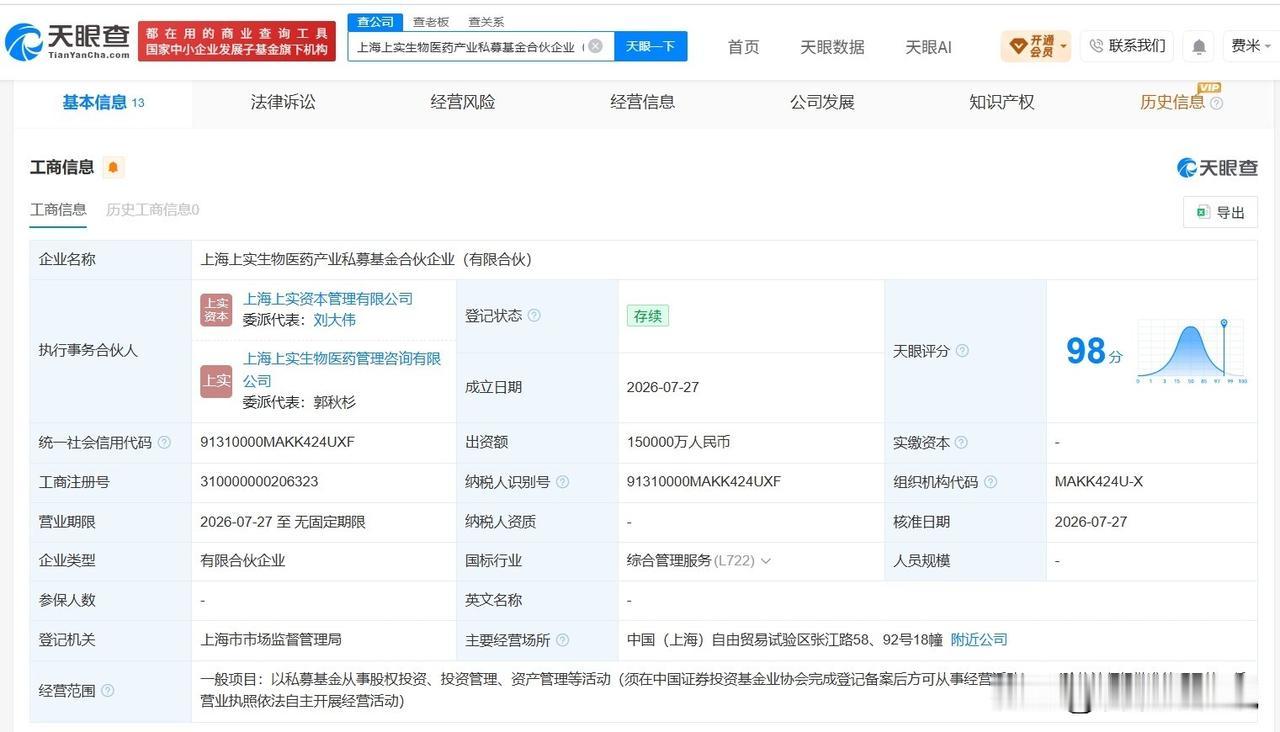
Task: Open representative 刘大伟 link
Action: click(x=335, y=320)
